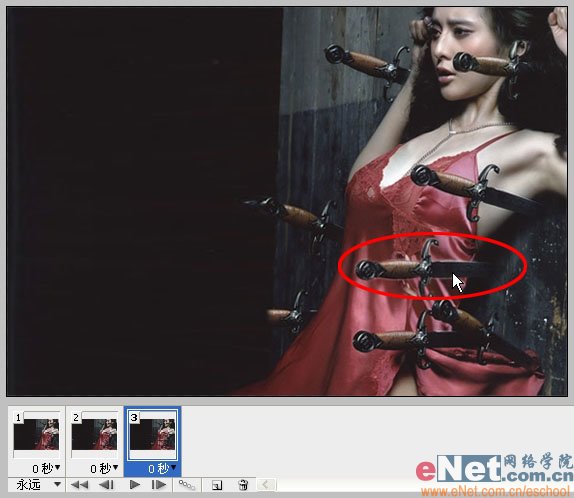574x498 pixels.
Task: Duplicate the selected frame icon
Action: tap(217, 485)
